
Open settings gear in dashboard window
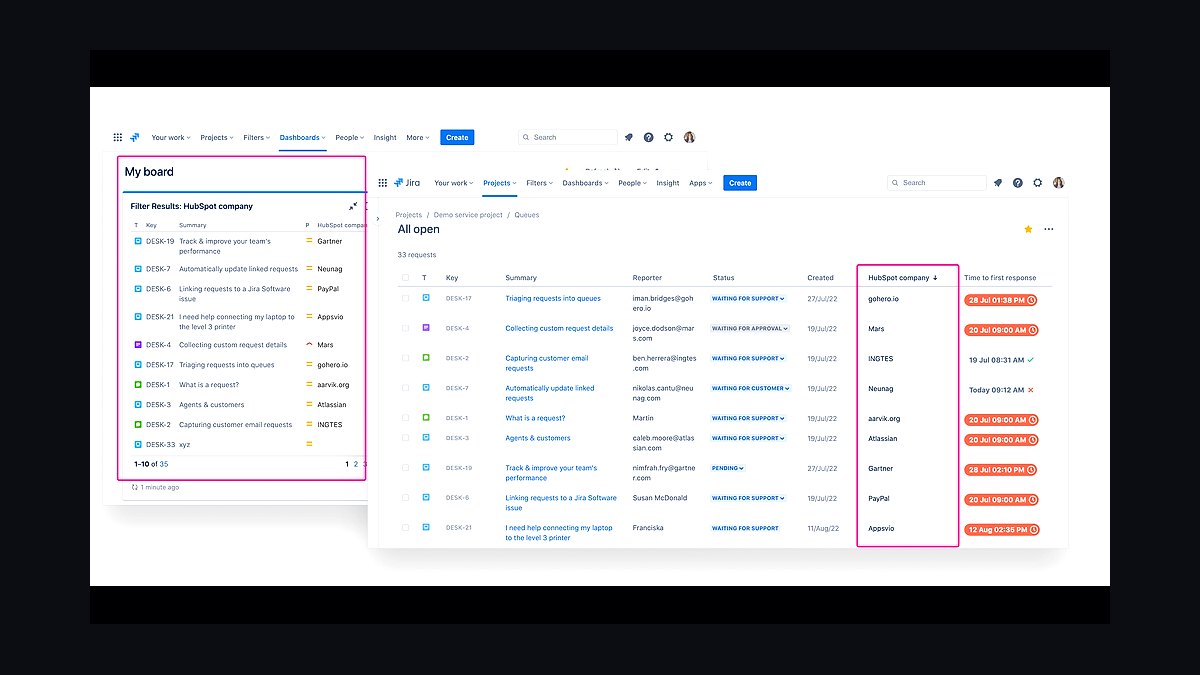tap(669, 137)
